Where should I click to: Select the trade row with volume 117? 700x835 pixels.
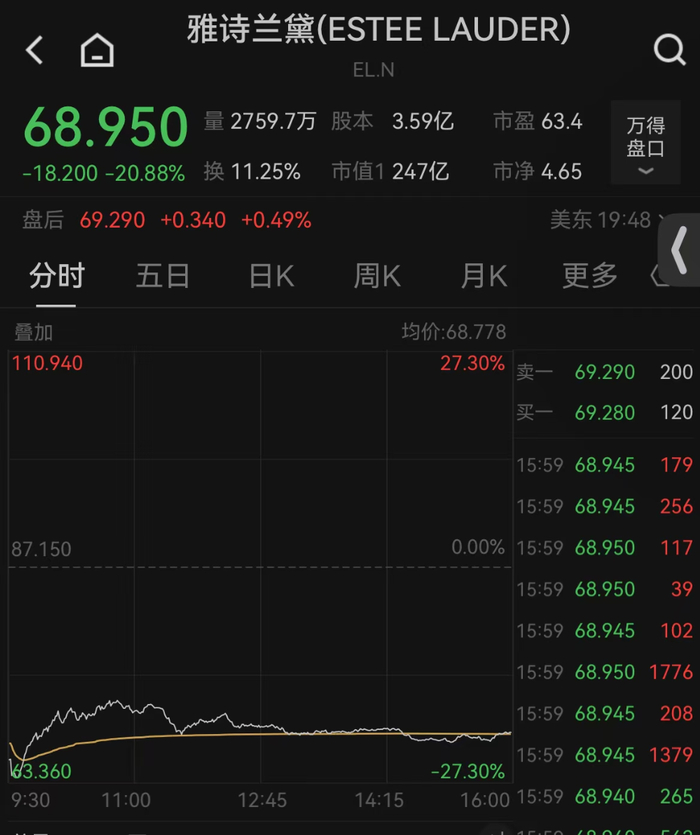click(x=605, y=548)
